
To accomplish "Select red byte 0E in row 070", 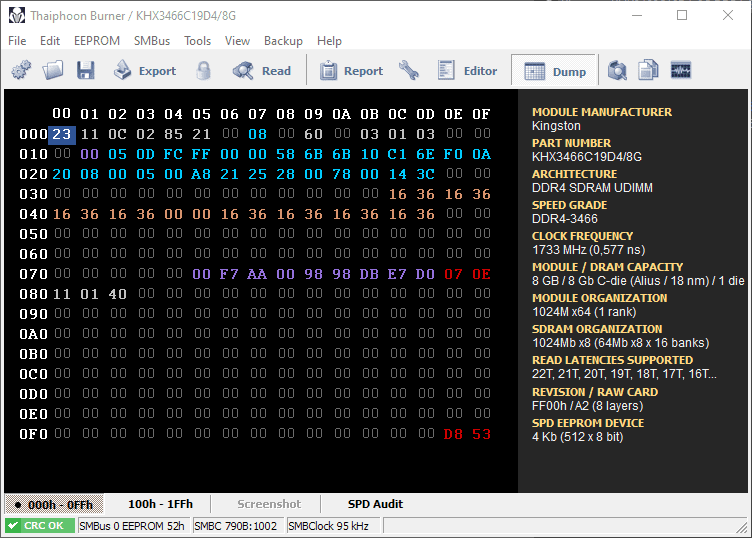I will click(482, 274).
